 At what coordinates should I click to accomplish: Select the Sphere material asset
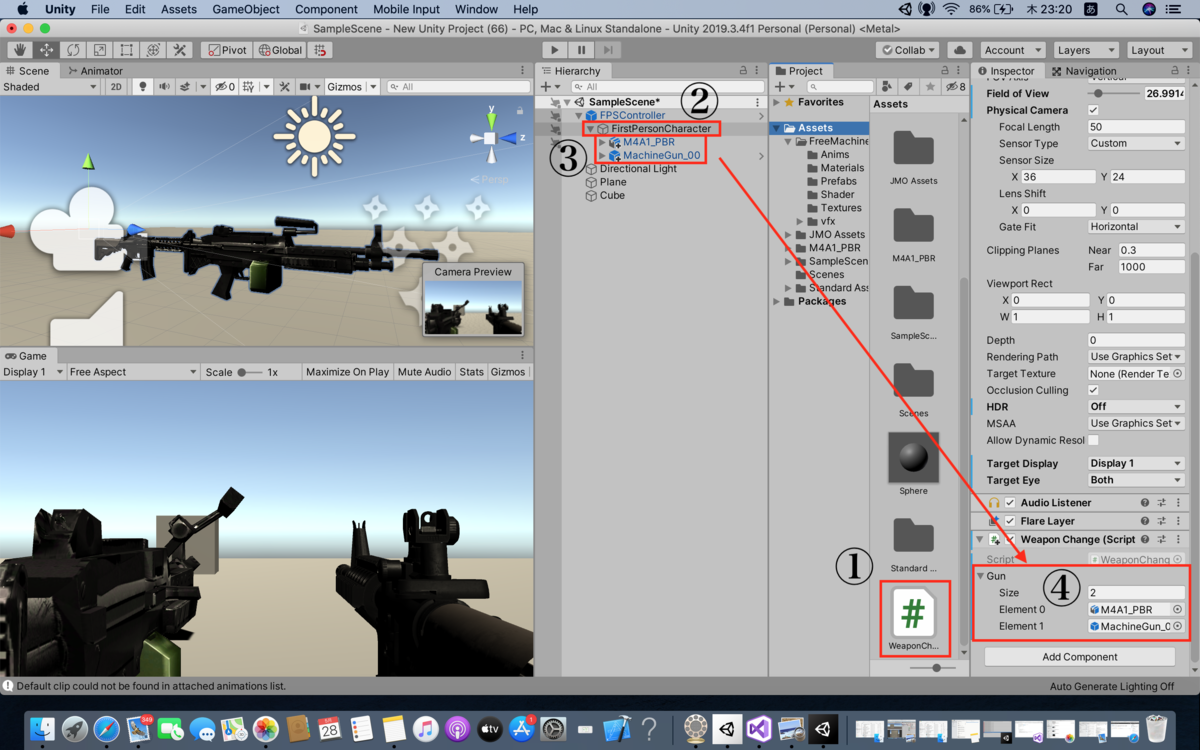click(913, 464)
